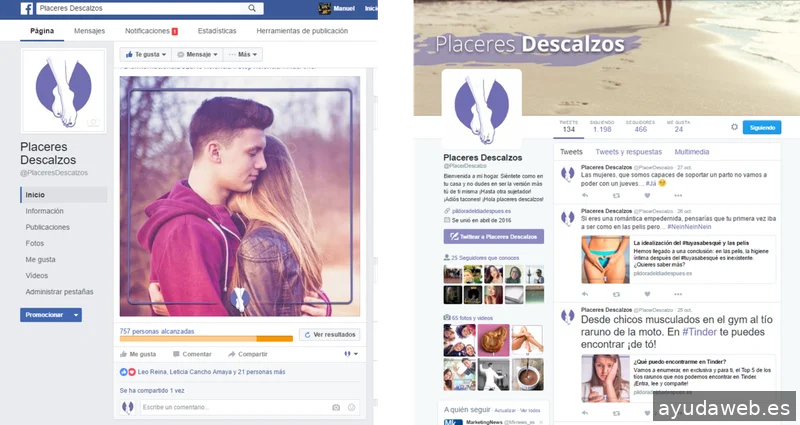Image resolution: width=800 pixels, height=425 pixels.
Task: Click the 'Ver resultados' button
Action: click(x=330, y=335)
